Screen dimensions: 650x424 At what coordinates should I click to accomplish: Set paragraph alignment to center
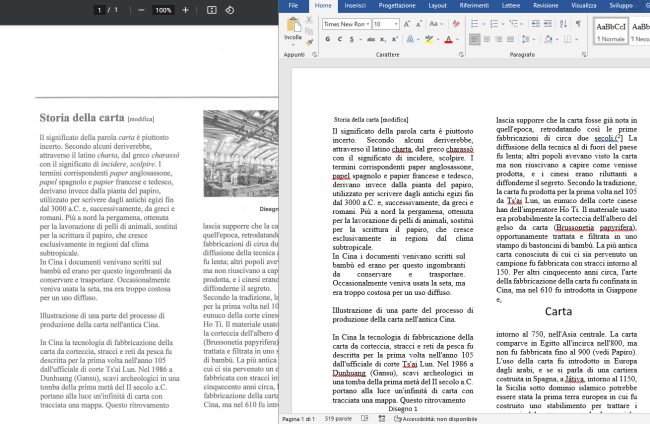click(x=487, y=39)
